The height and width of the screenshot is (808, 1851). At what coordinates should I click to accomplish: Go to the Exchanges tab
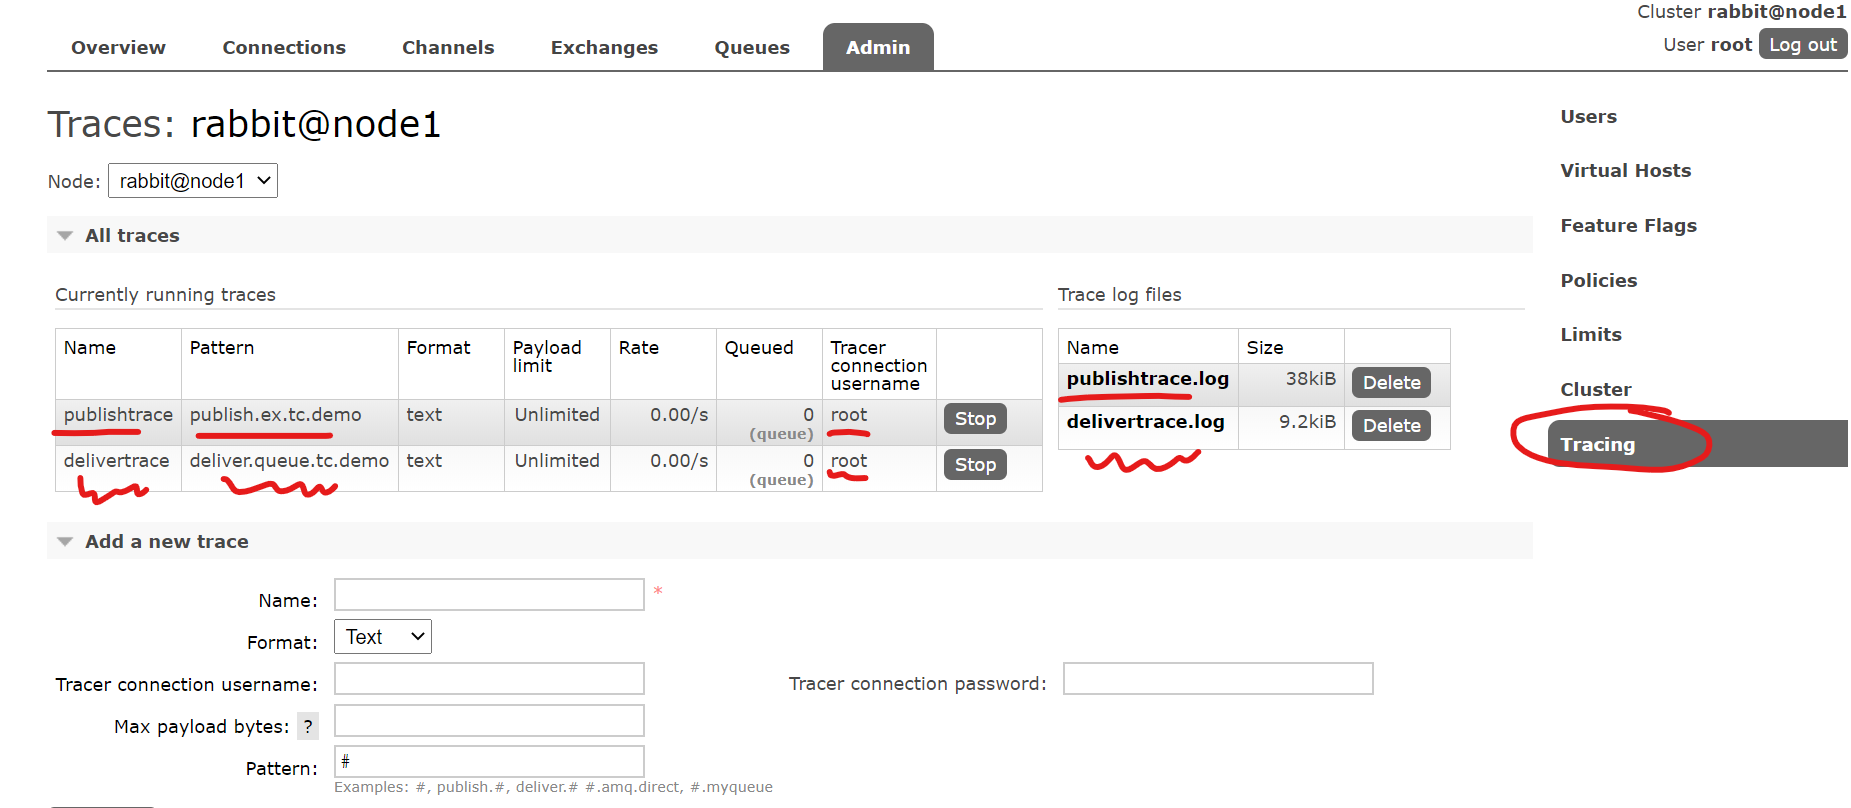click(x=604, y=47)
